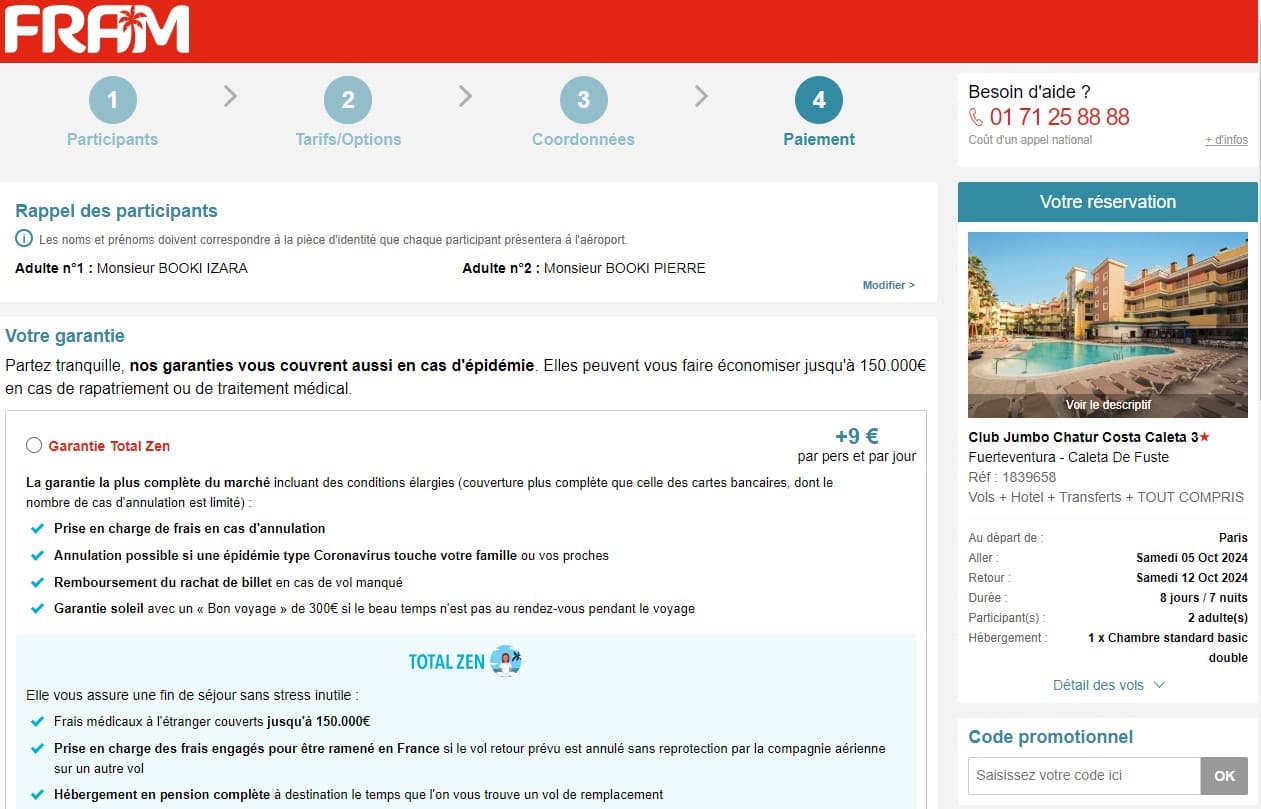Viewport: 1261px width, 809px height.
Task: Click the Total Zen badge icon
Action: tap(506, 661)
